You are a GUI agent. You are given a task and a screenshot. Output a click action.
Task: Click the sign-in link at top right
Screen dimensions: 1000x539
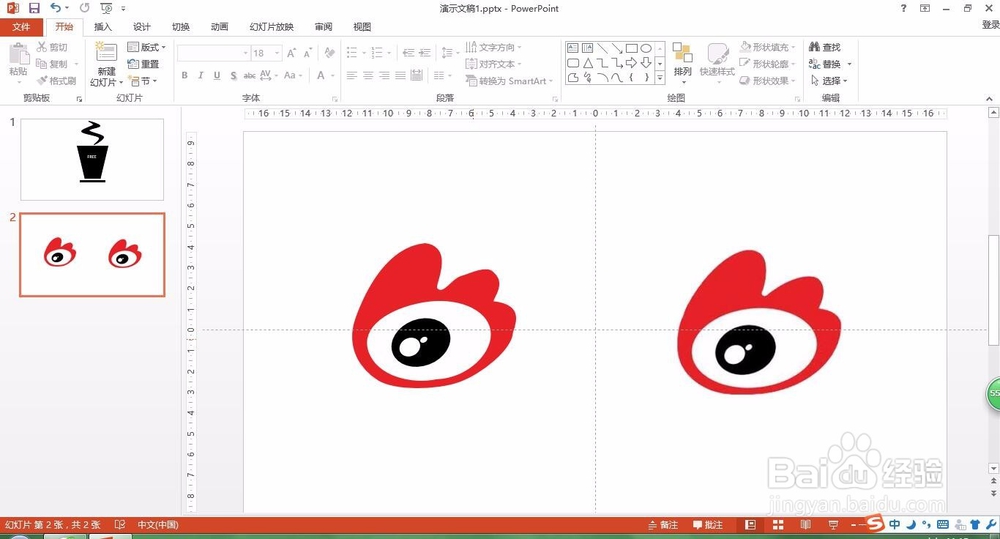click(x=990, y=24)
